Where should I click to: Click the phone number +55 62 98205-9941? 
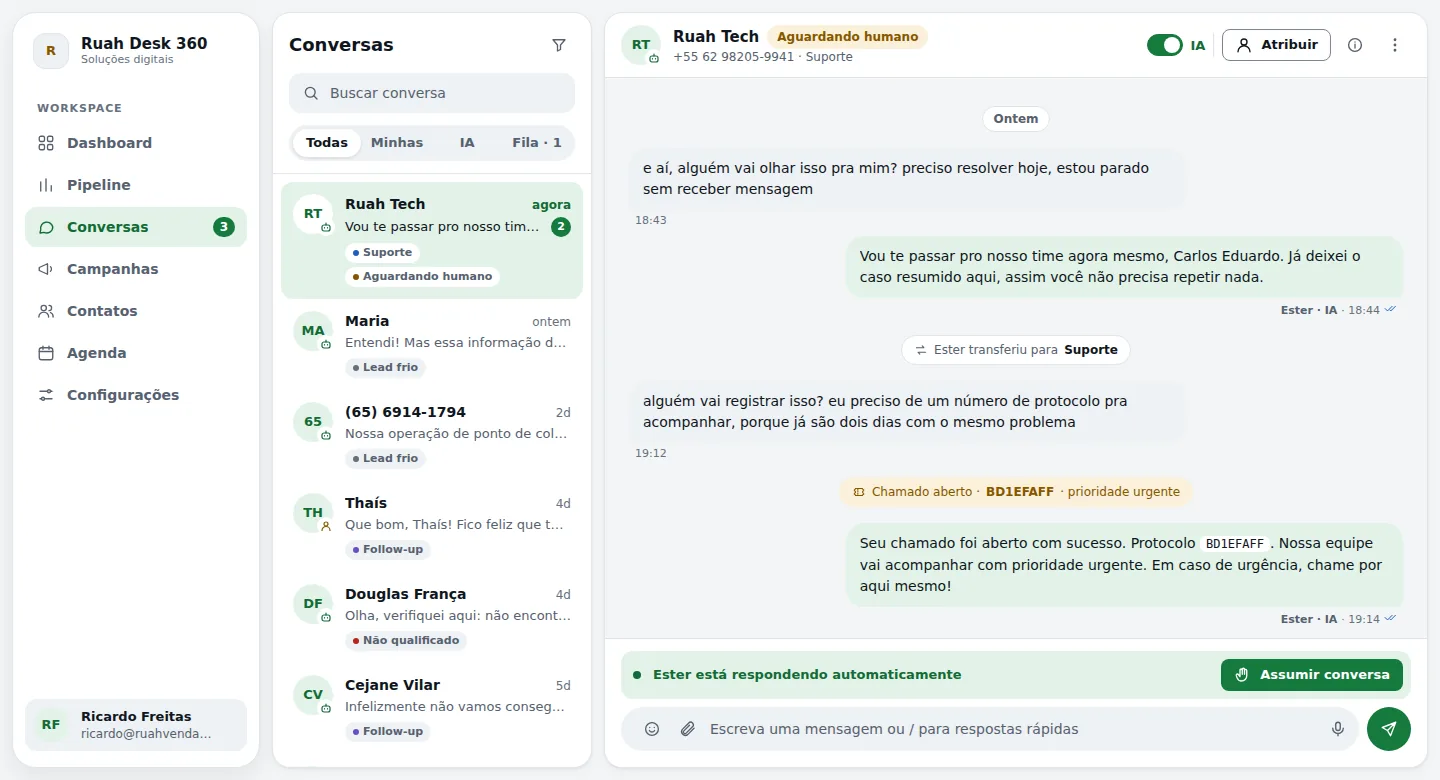point(733,57)
